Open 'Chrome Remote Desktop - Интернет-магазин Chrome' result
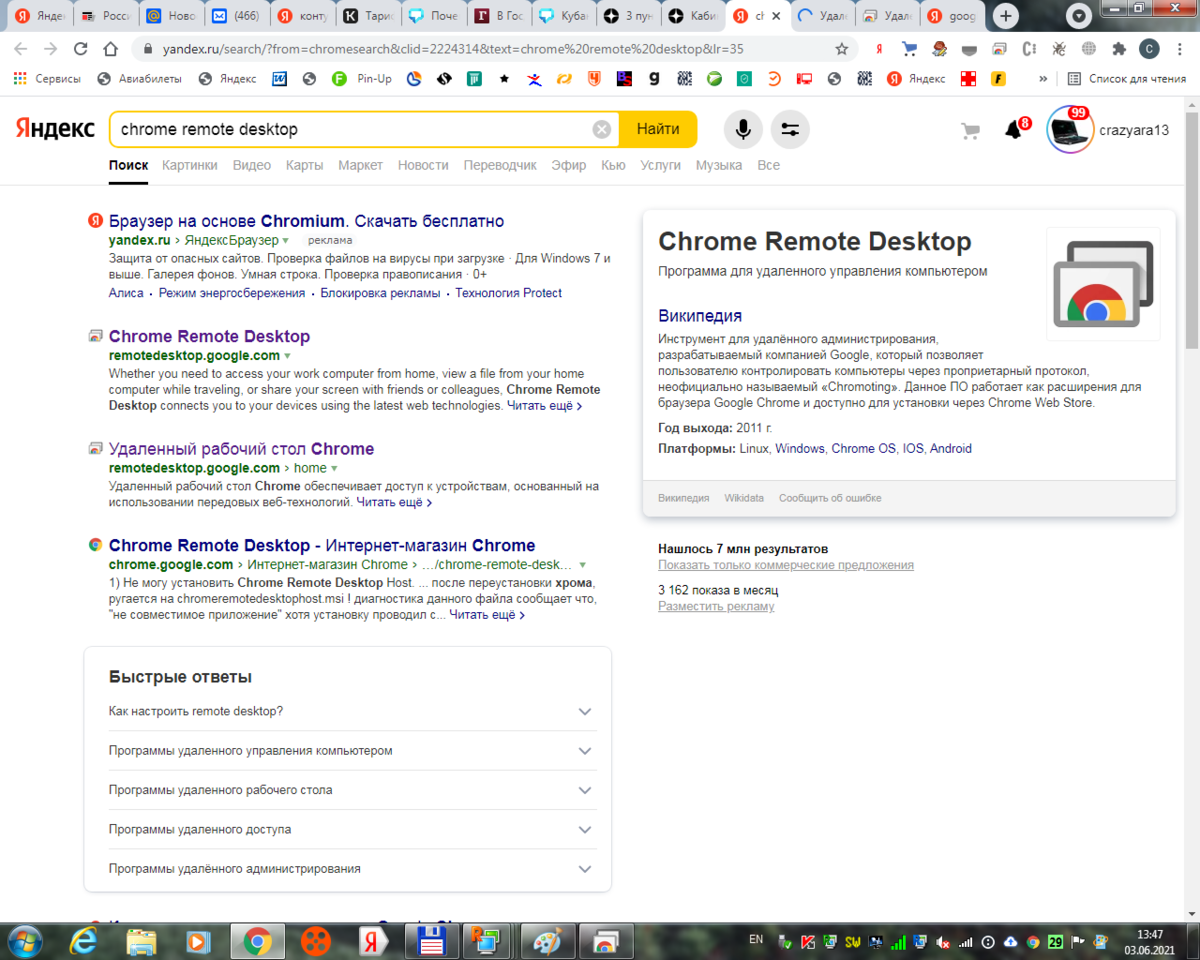The image size is (1200, 960). click(x=322, y=545)
